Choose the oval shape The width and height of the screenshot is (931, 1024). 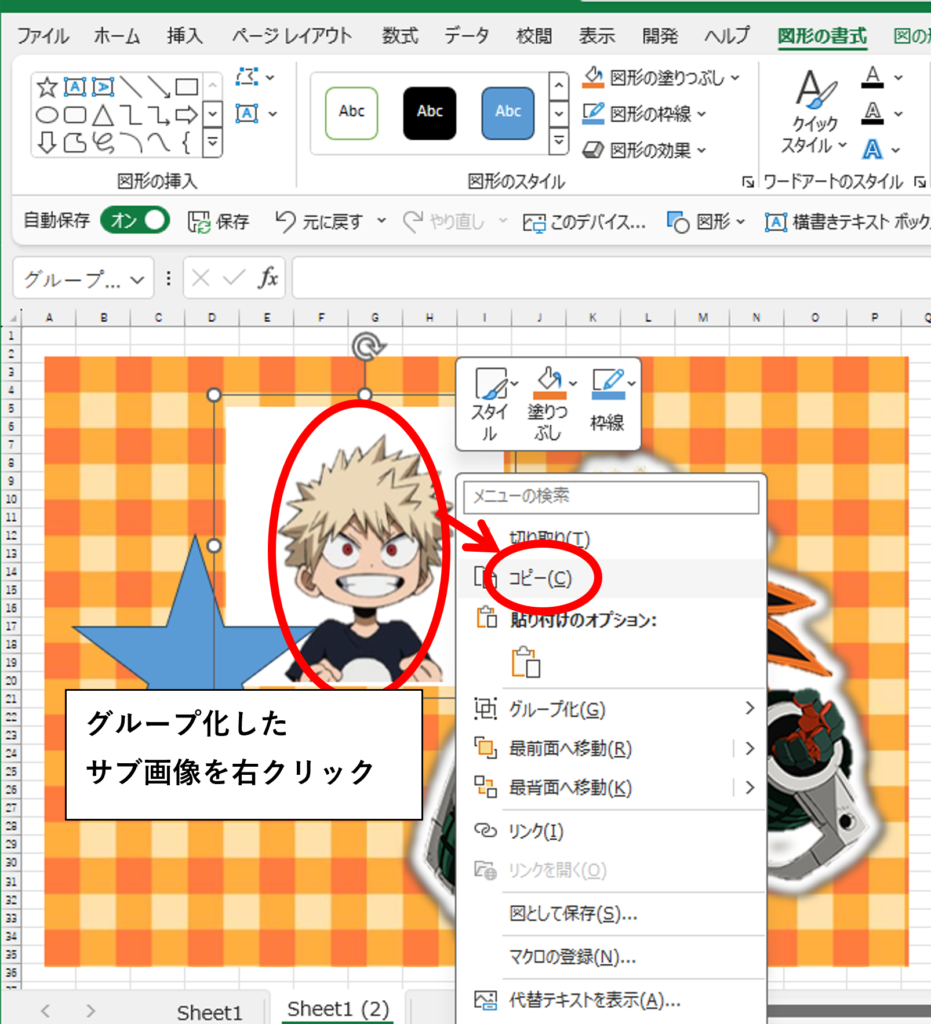point(47,115)
